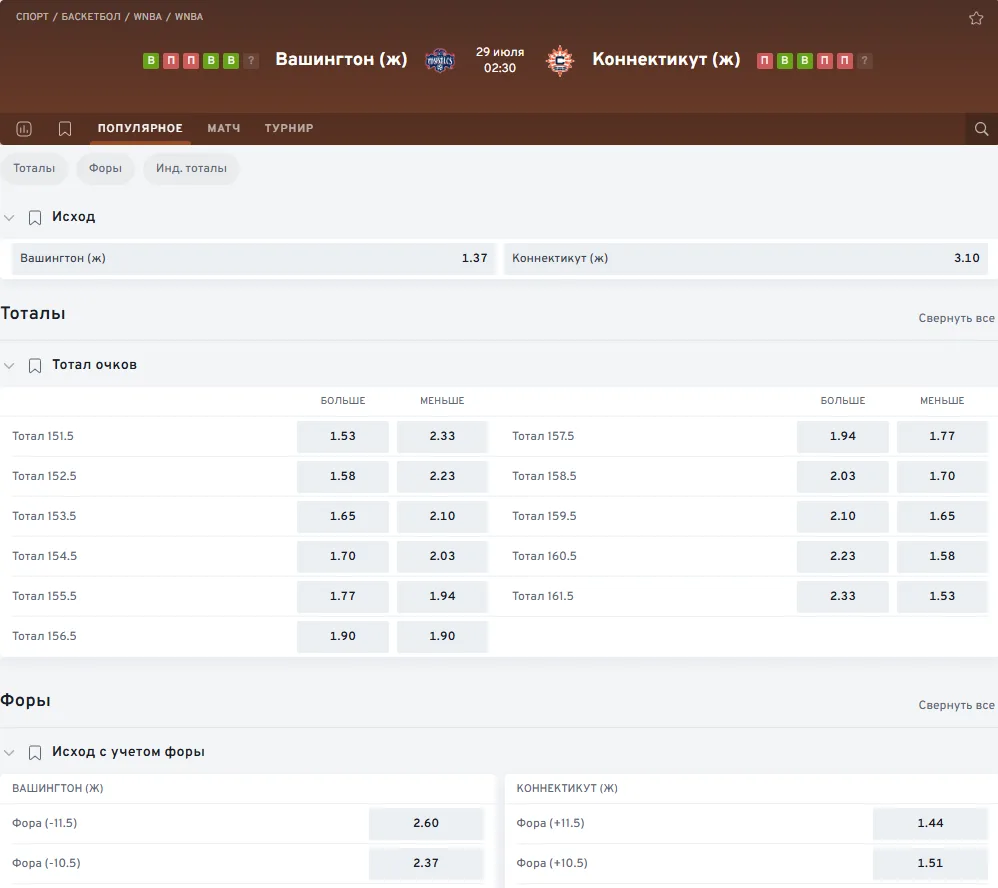Open the statistics chart icon
Image resolution: width=998 pixels, height=888 pixels.
24,129
